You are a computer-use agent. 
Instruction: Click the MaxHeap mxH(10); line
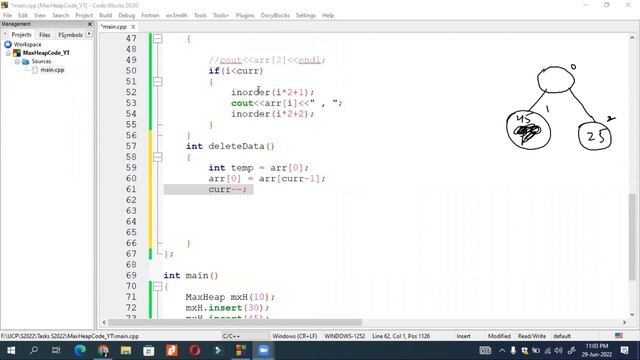tap(230, 297)
